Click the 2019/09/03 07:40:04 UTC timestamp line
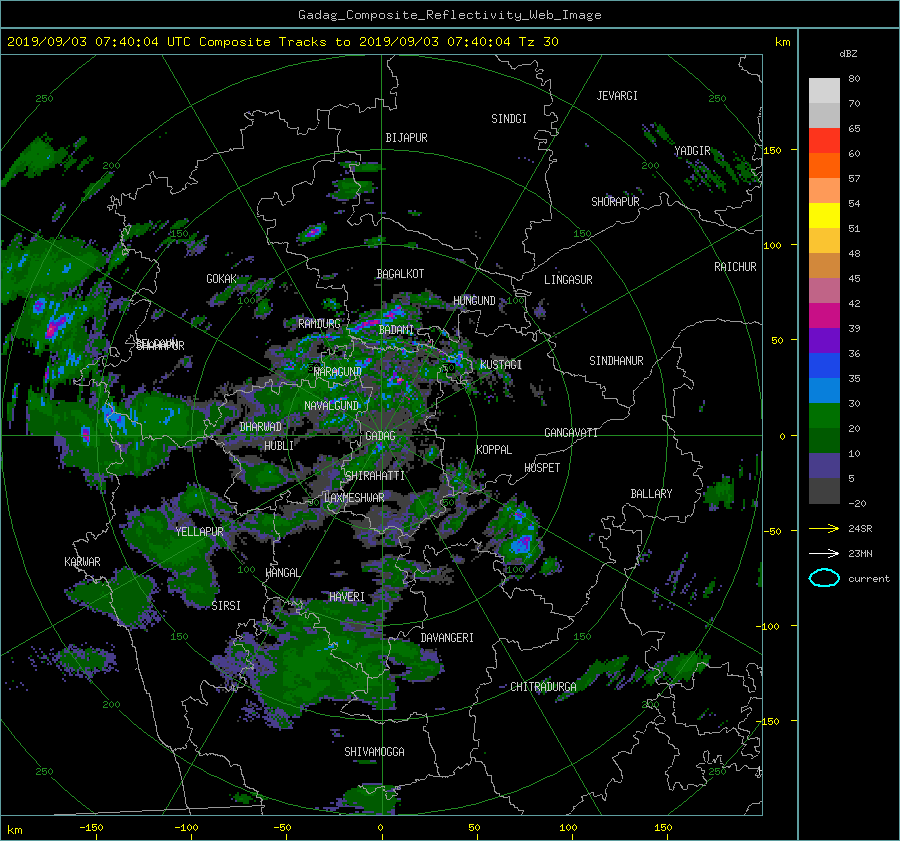900x841 pixels. point(282,42)
